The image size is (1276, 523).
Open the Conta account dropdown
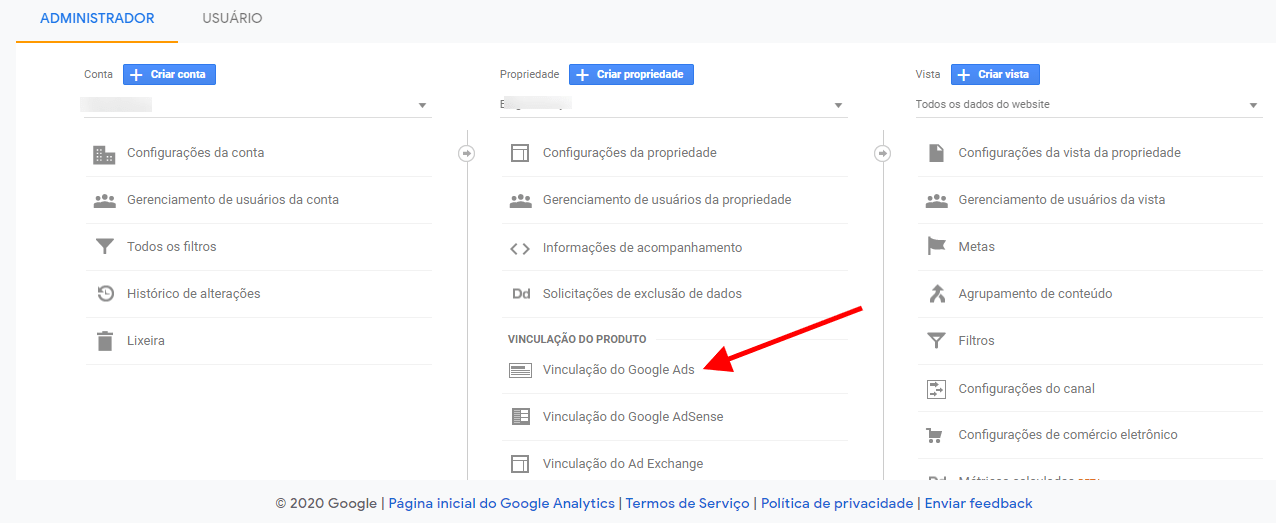257,105
